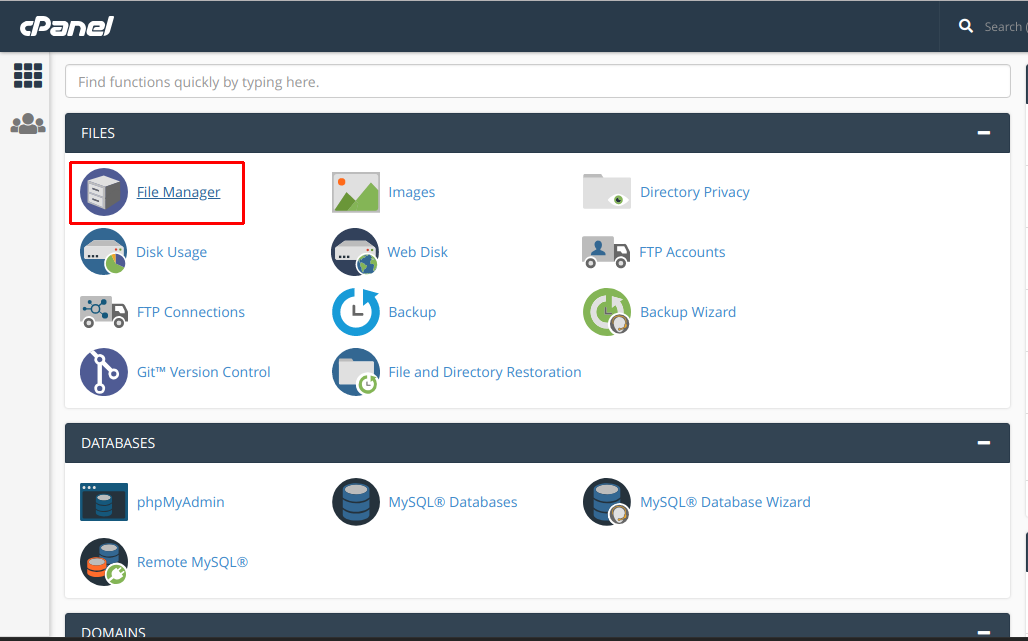
Task: Select the Images icon
Action: point(354,191)
